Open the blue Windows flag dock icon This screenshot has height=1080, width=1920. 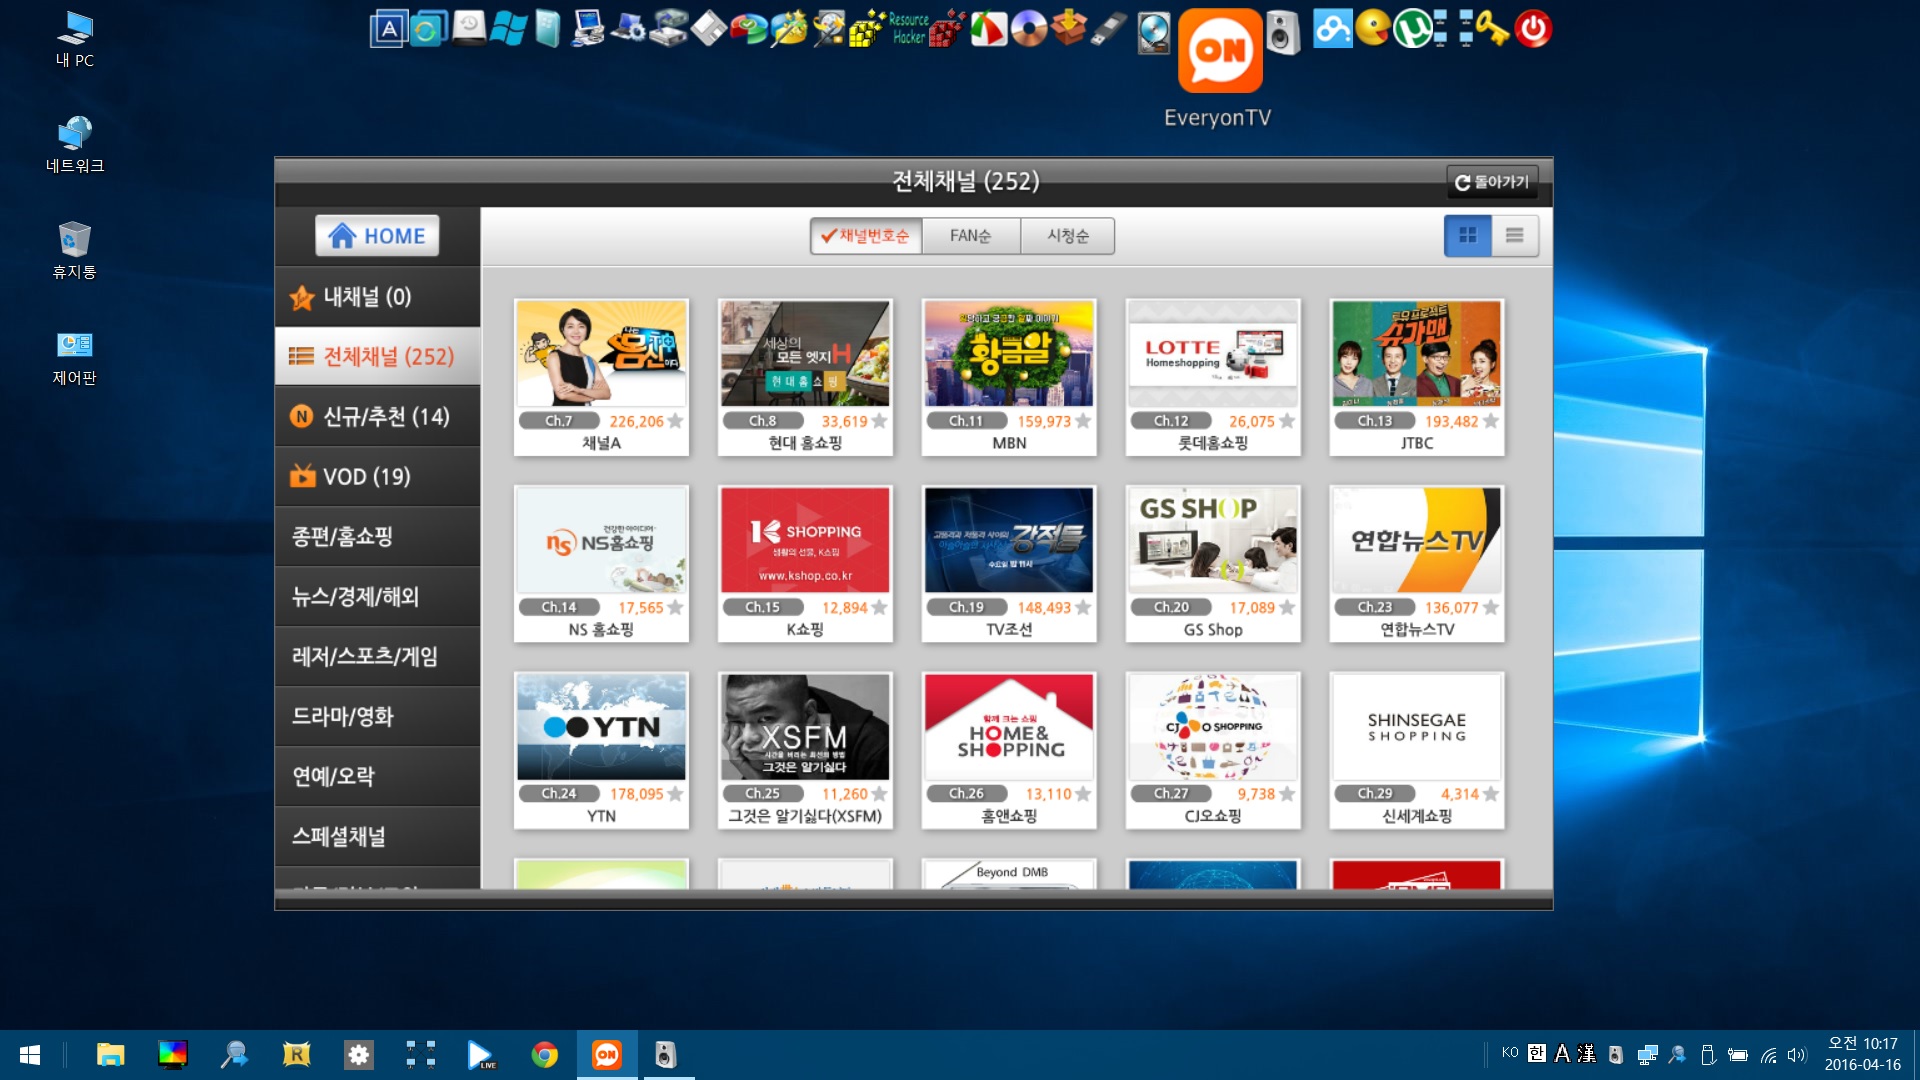coord(508,29)
